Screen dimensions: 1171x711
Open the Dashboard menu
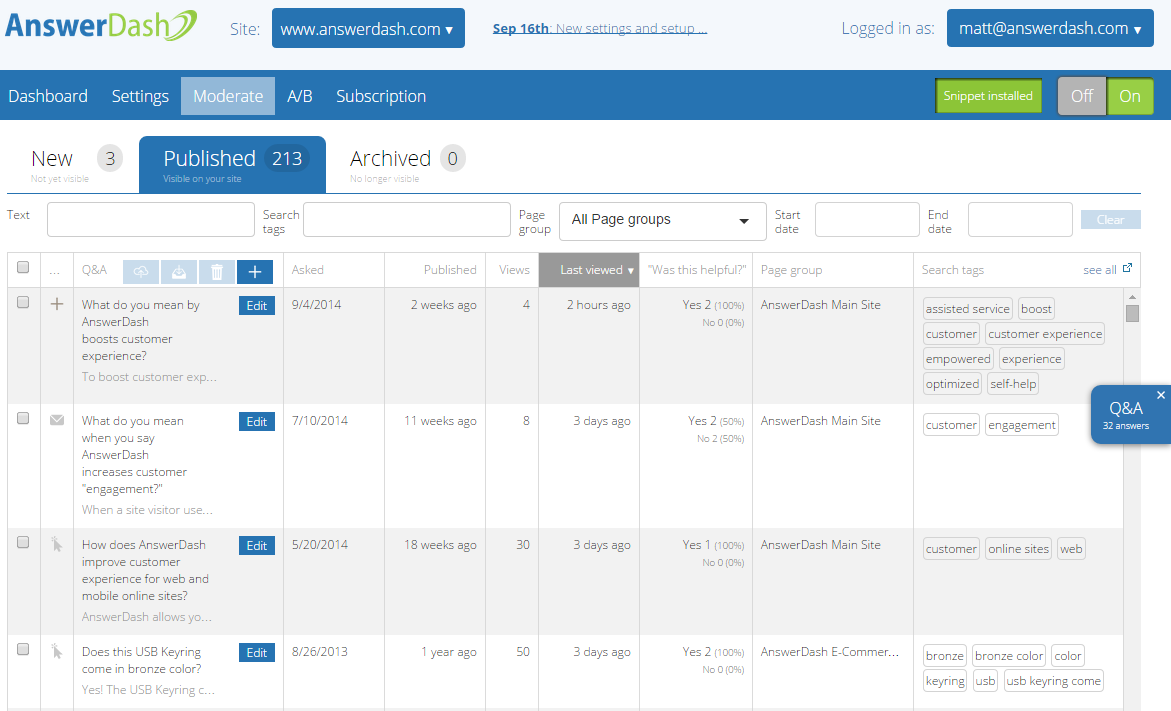coord(48,96)
